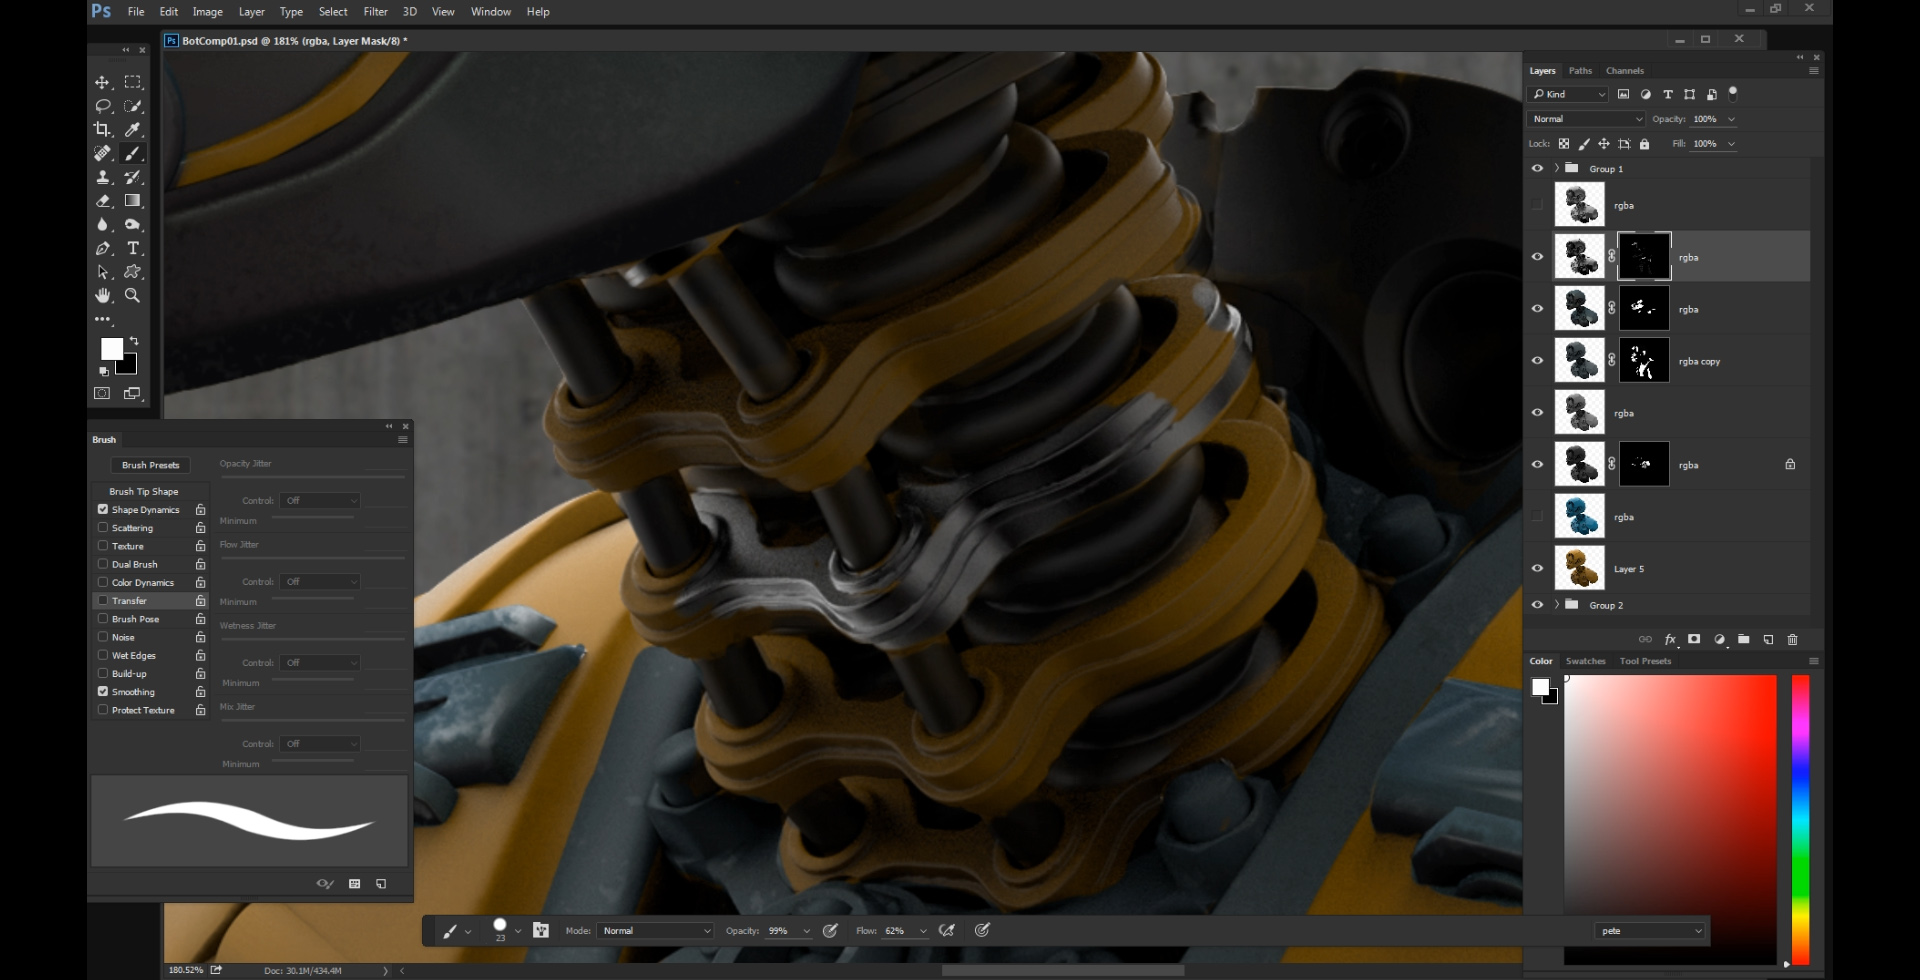Viewport: 1920px width, 980px height.
Task: Click the Hand tool
Action: [x=102, y=296]
